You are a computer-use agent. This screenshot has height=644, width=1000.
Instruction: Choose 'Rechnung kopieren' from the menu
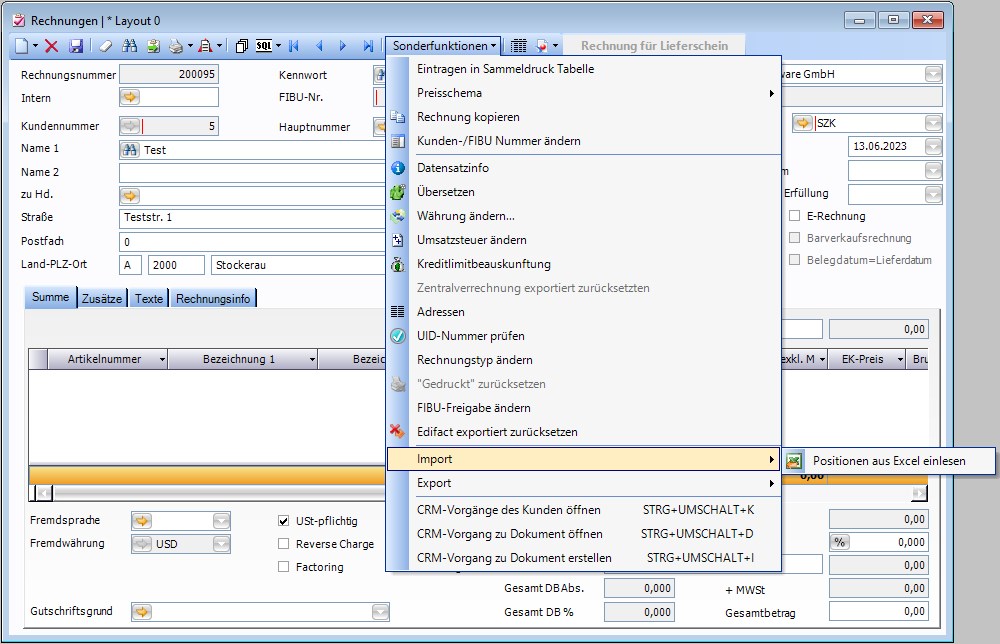468,117
